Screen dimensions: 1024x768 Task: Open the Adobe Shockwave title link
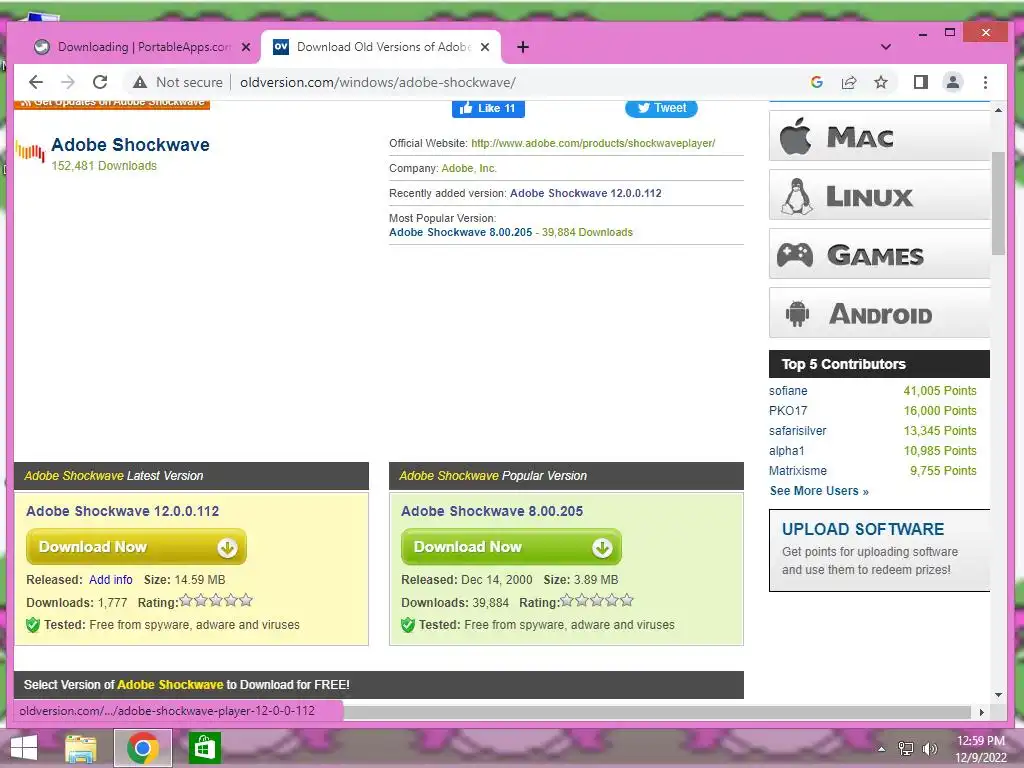[x=131, y=144]
